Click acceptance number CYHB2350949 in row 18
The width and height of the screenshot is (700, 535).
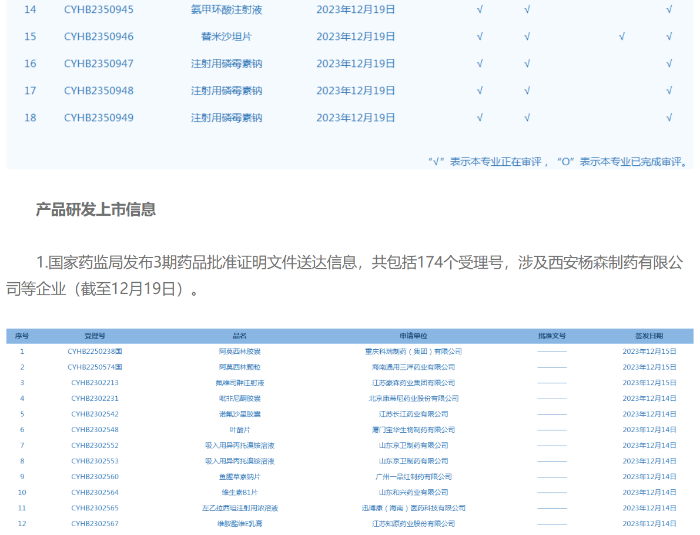(x=99, y=118)
